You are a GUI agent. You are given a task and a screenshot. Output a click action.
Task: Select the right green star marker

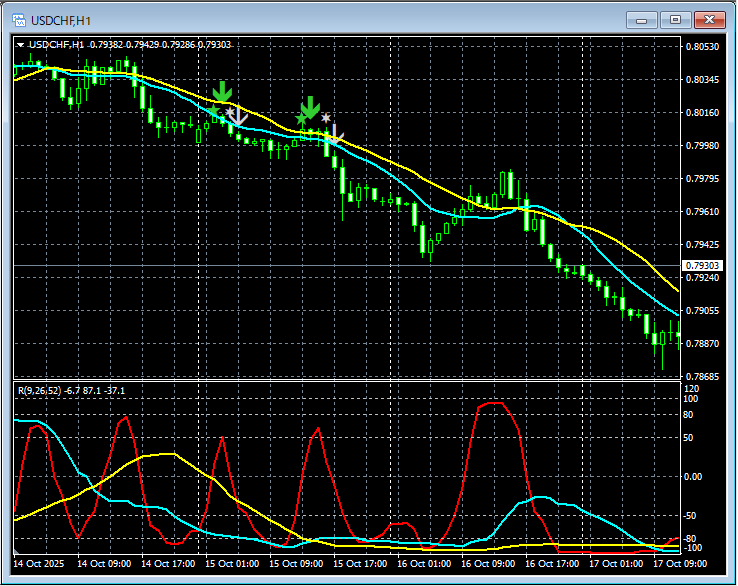coord(301,120)
